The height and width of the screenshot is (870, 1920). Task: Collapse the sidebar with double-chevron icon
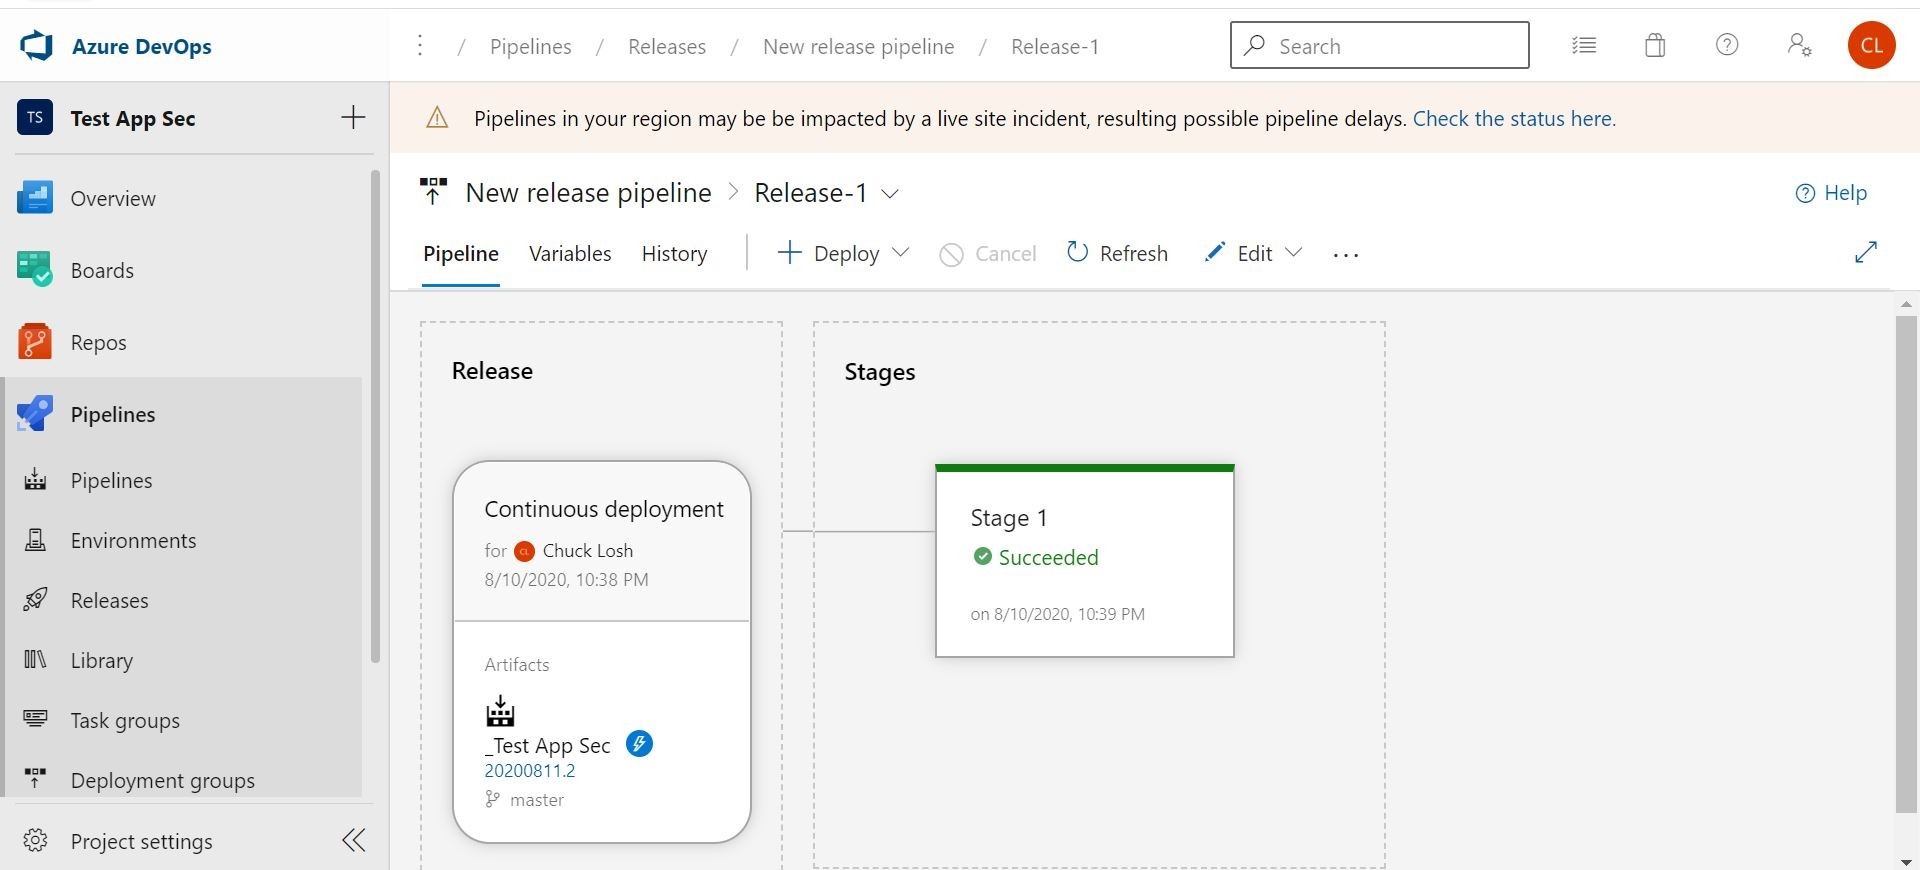coord(354,840)
